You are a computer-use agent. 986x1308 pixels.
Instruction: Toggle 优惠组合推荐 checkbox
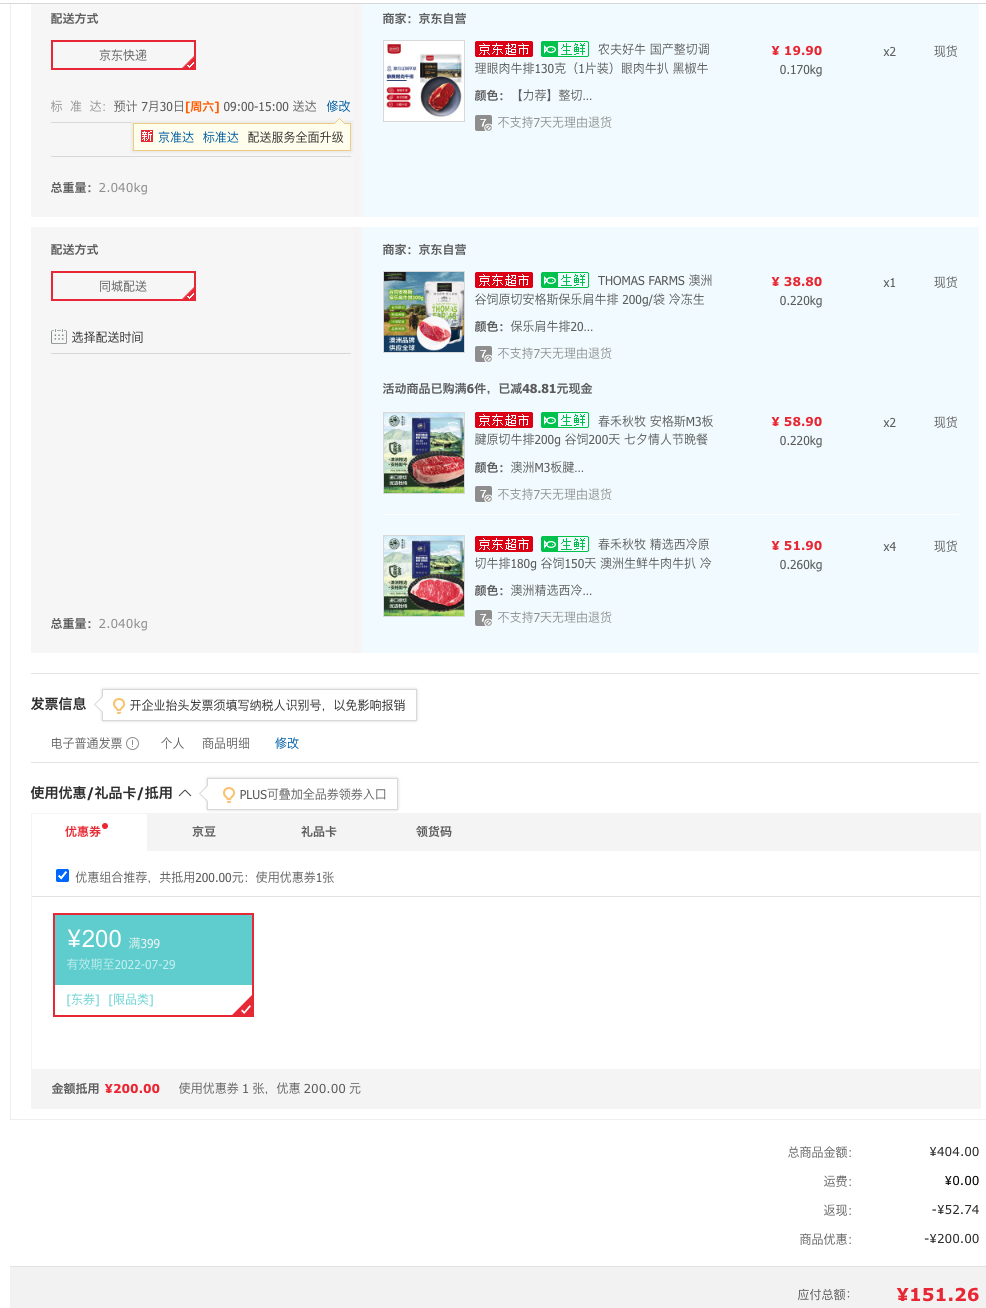point(63,876)
